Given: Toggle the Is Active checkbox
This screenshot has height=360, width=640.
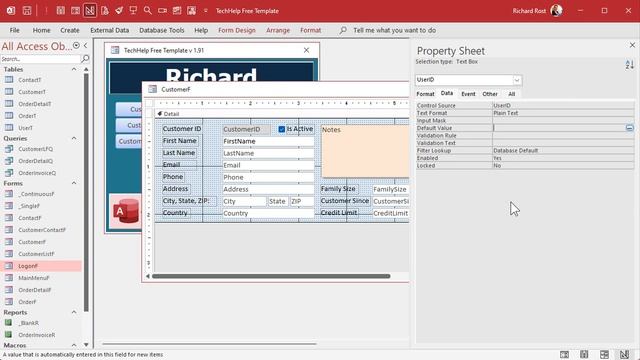Looking at the screenshot, I should [x=282, y=129].
